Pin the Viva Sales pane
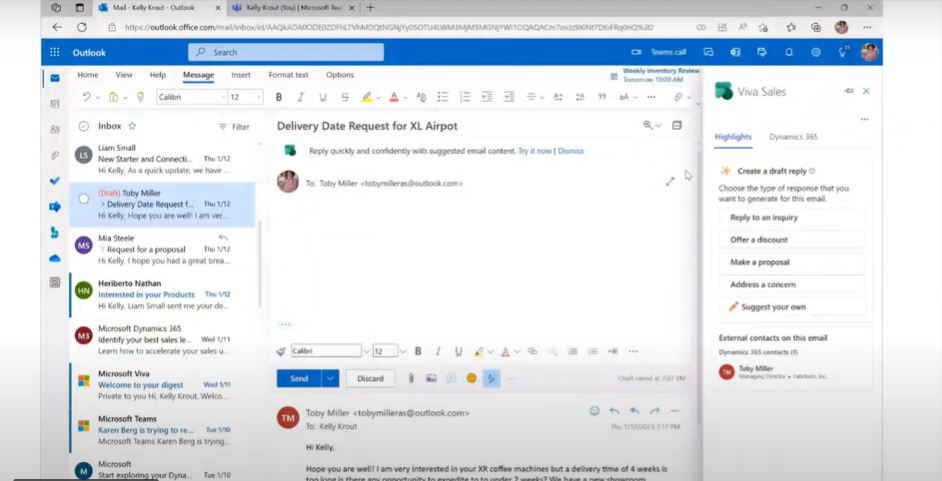942x481 pixels. point(848,91)
